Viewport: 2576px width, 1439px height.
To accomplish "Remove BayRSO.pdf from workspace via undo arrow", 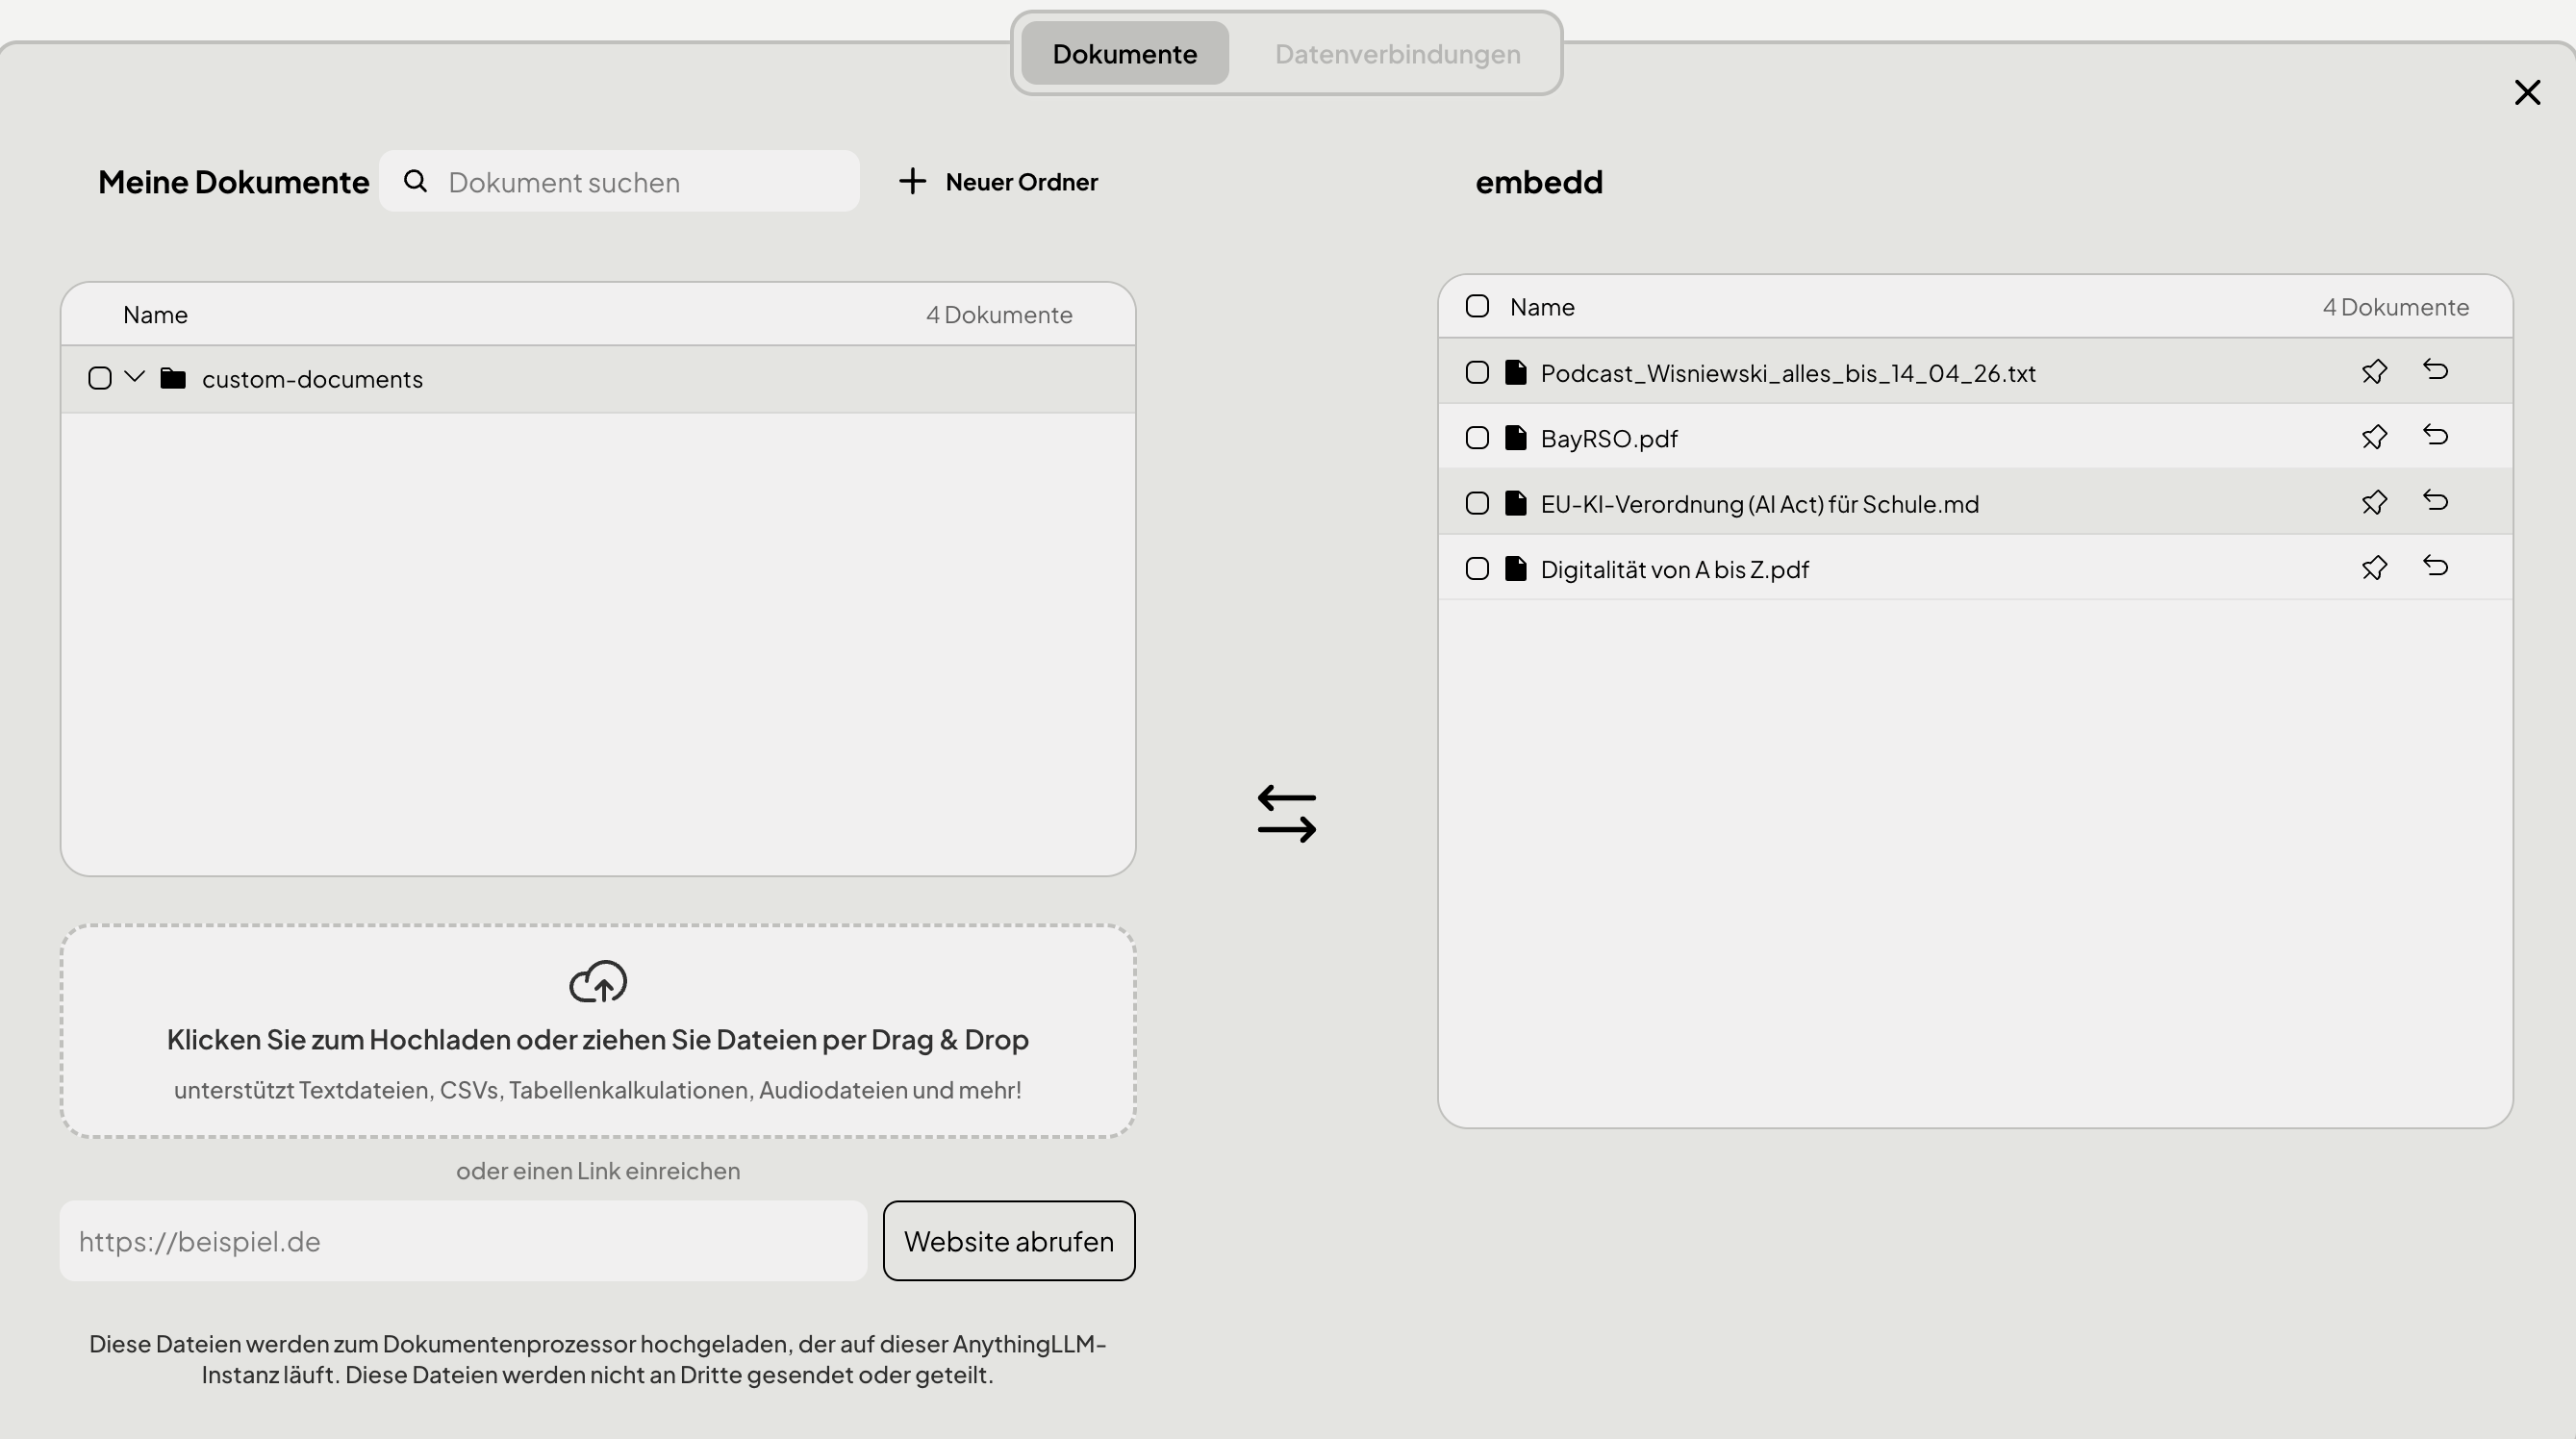I will coord(2435,436).
